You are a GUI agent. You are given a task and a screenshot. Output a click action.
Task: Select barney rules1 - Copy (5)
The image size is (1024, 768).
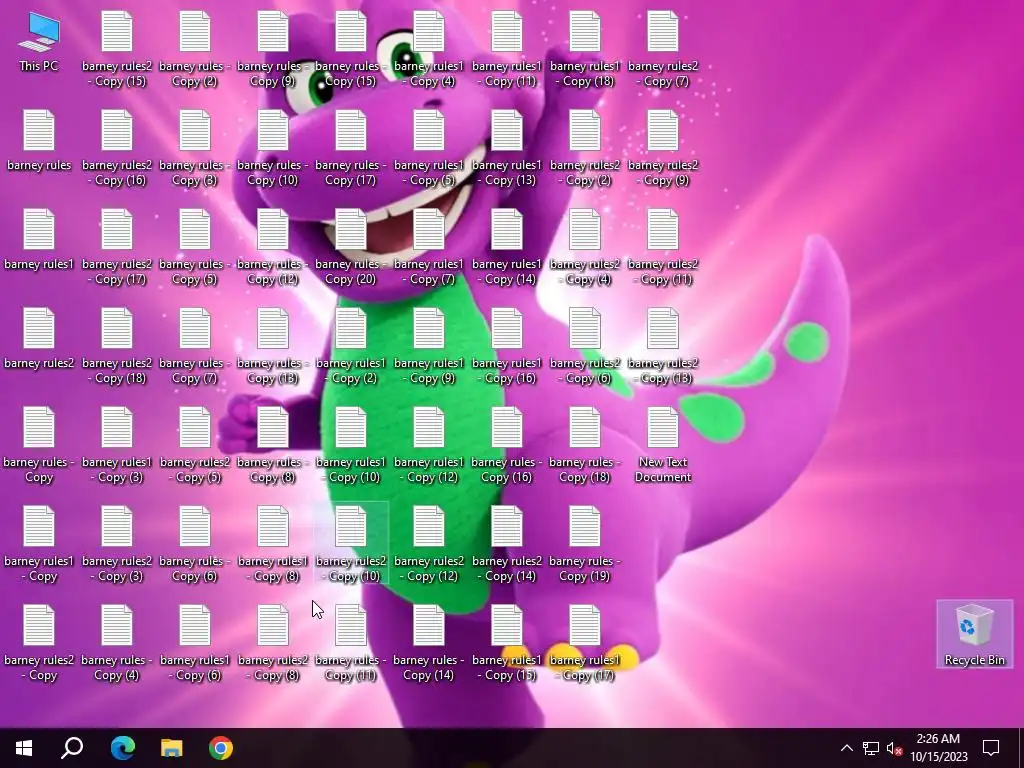[x=429, y=149]
